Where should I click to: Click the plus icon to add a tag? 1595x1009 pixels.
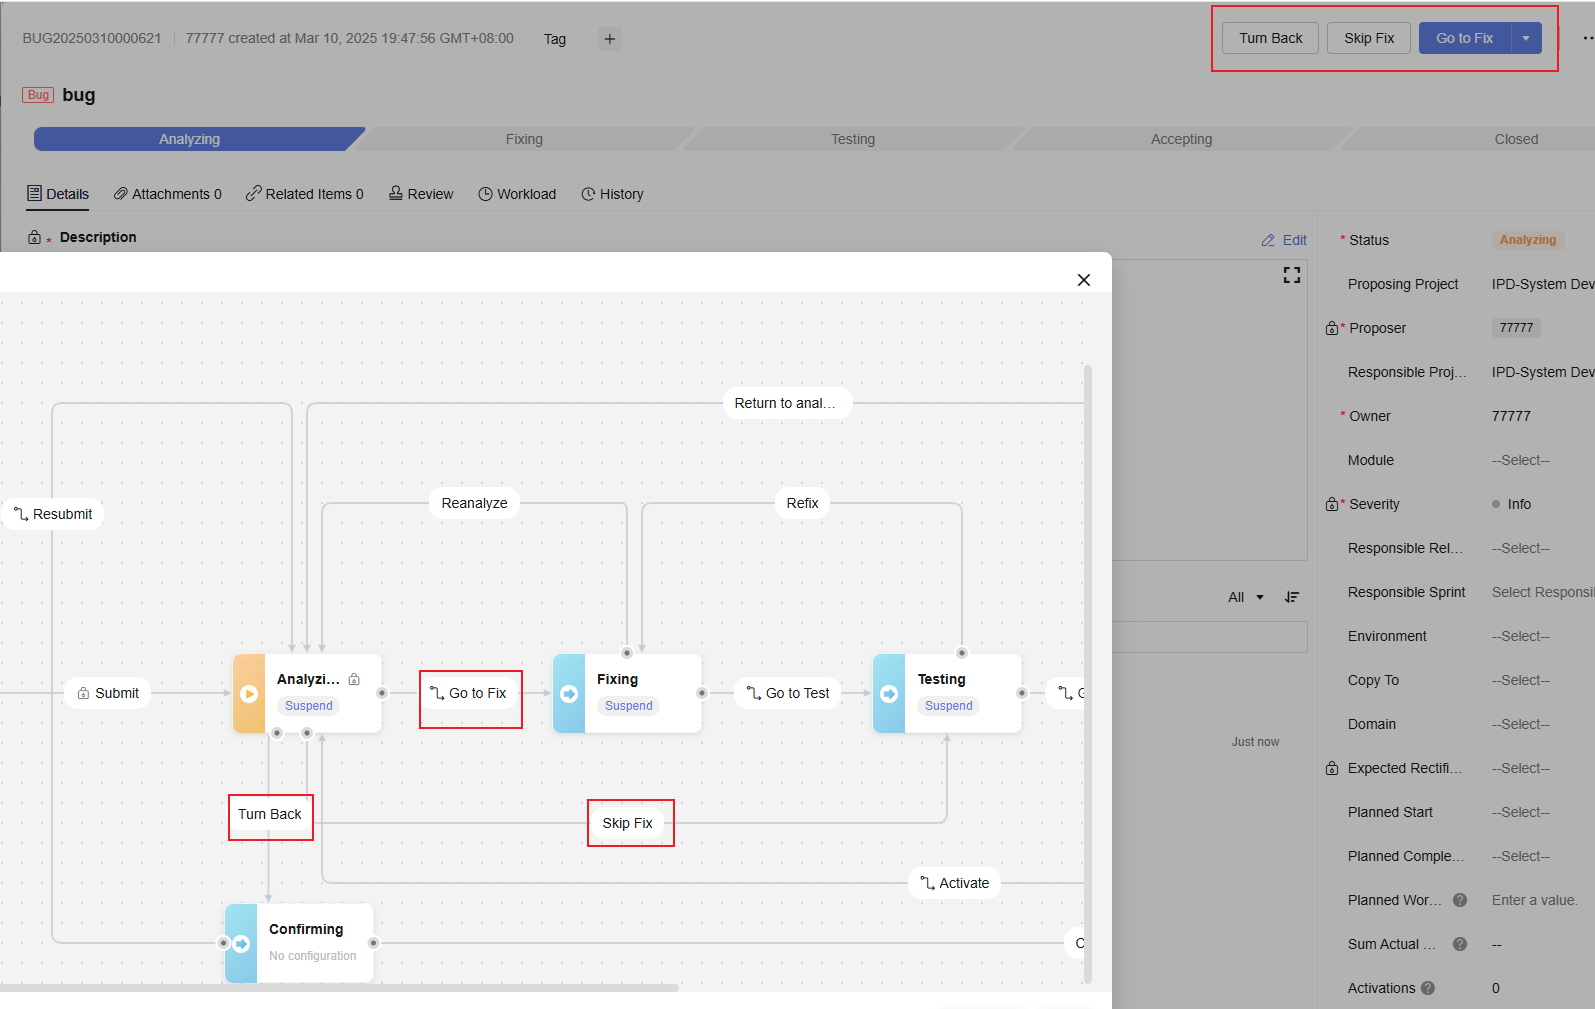tap(609, 39)
